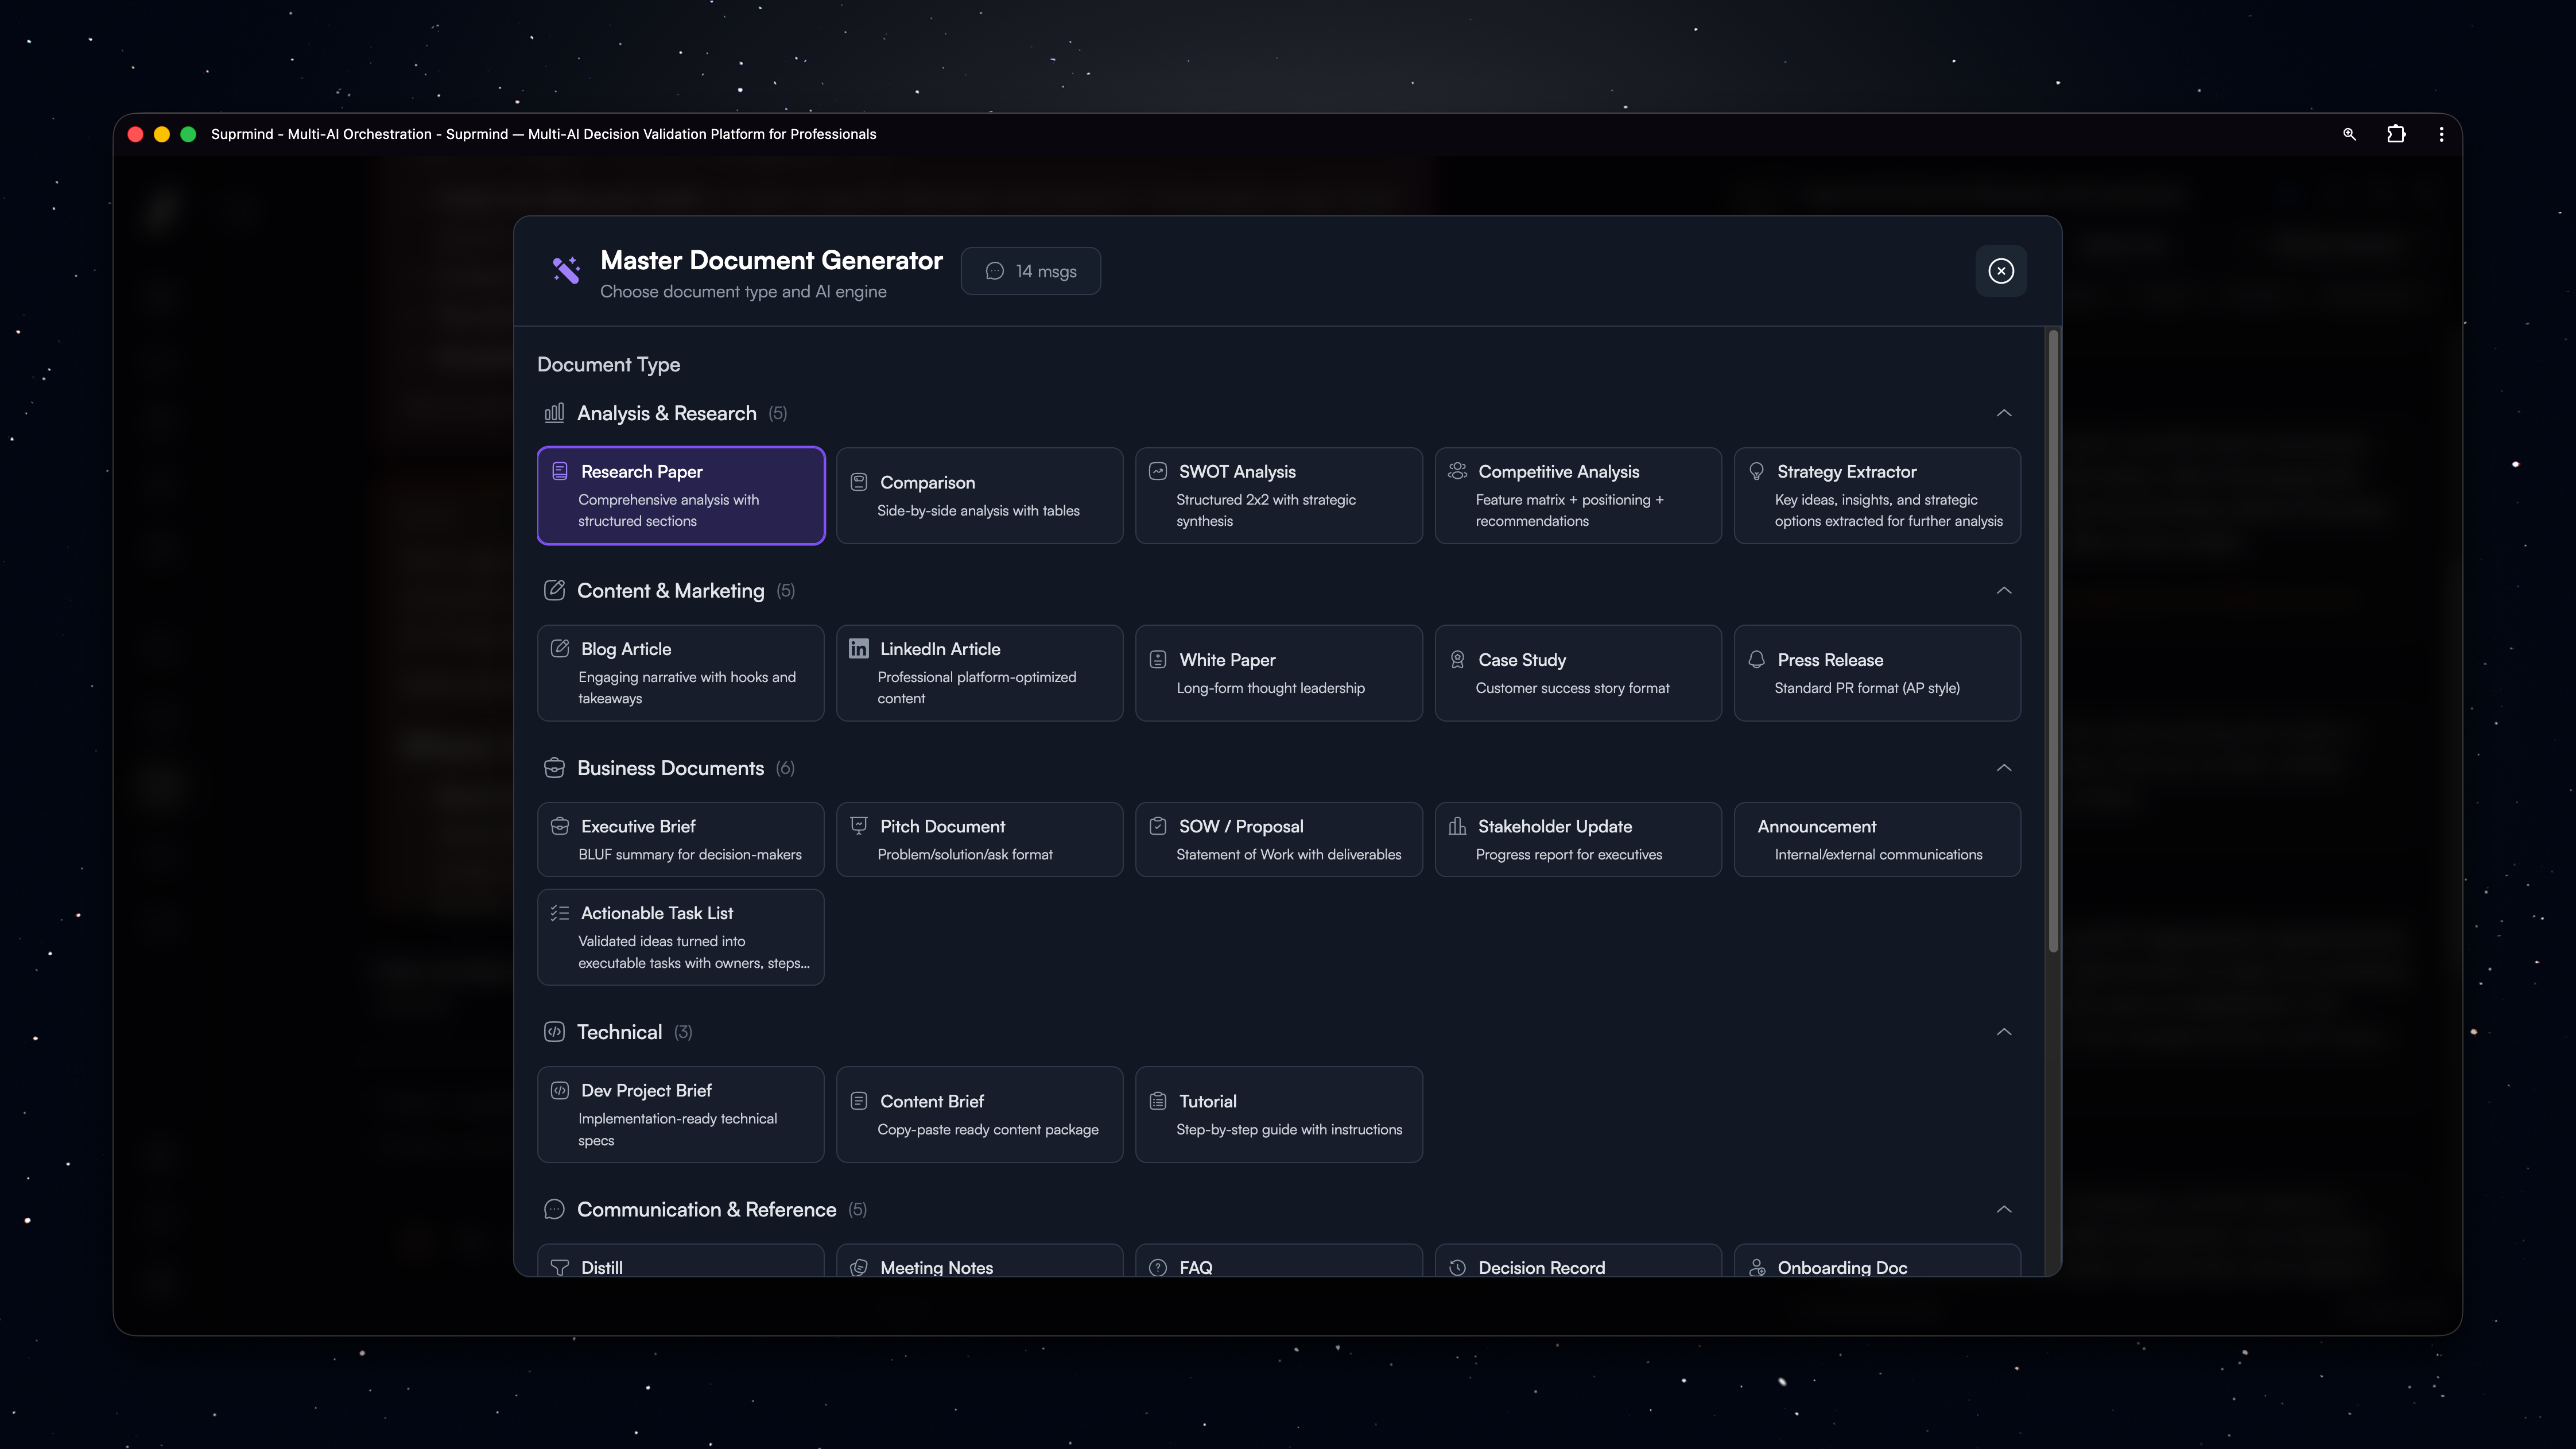The width and height of the screenshot is (2576, 1449).
Task: Click the Press Release bell icon
Action: 1756,660
